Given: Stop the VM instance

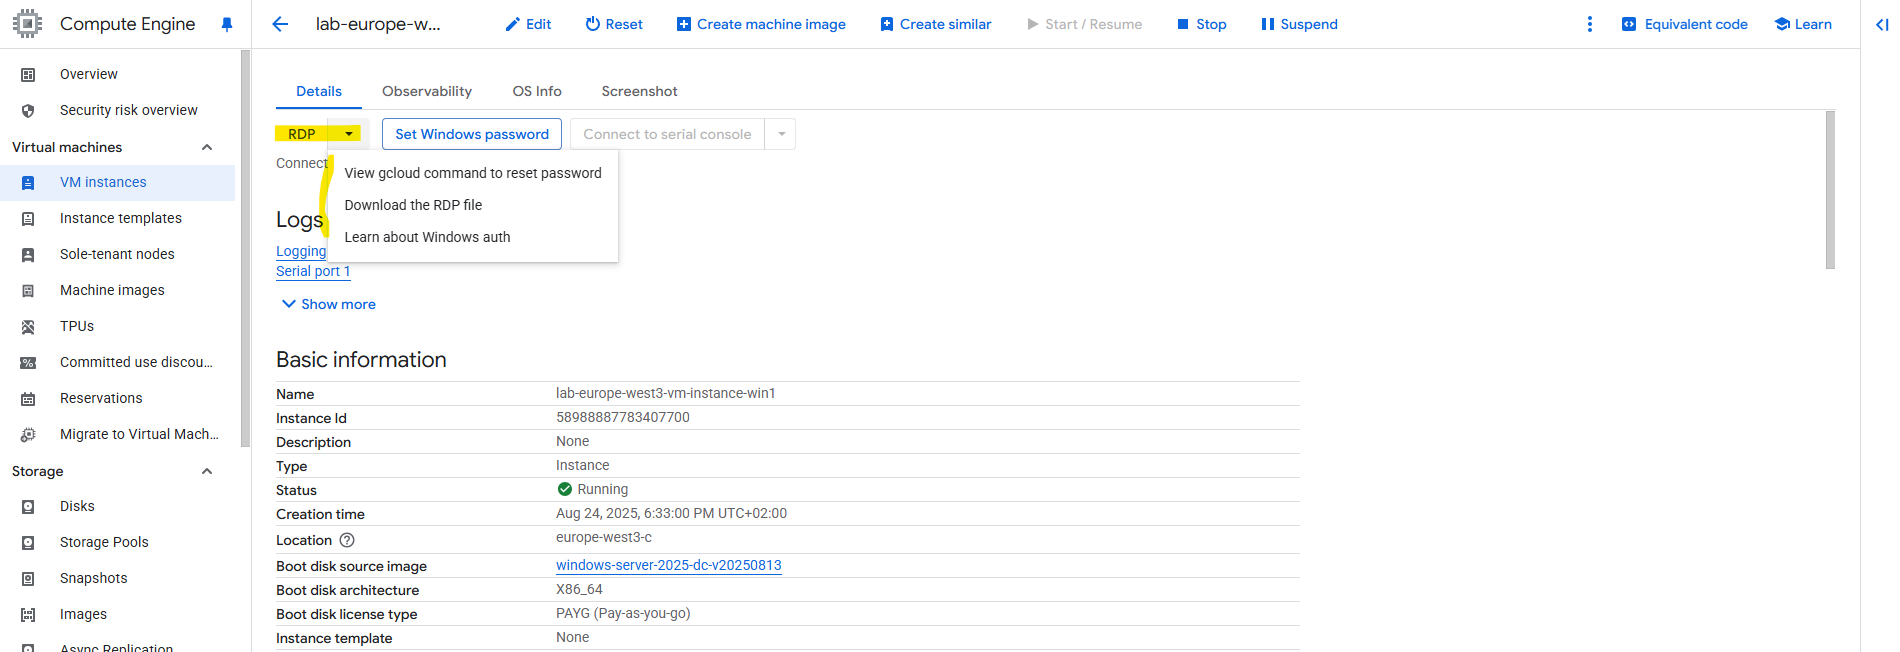Looking at the screenshot, I should [x=1201, y=24].
